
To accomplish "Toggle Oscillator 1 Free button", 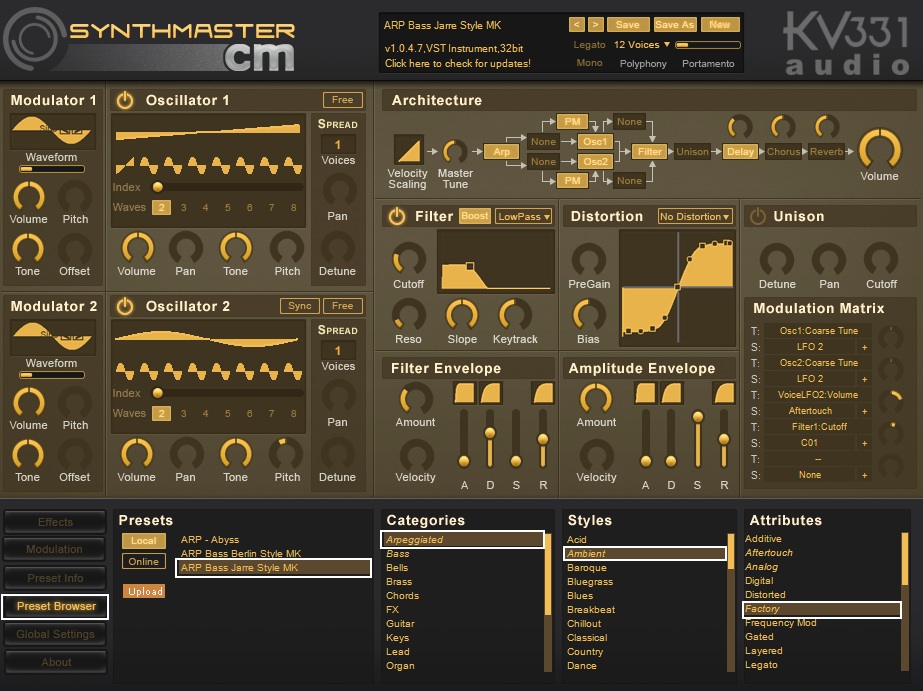I will coord(343,100).
